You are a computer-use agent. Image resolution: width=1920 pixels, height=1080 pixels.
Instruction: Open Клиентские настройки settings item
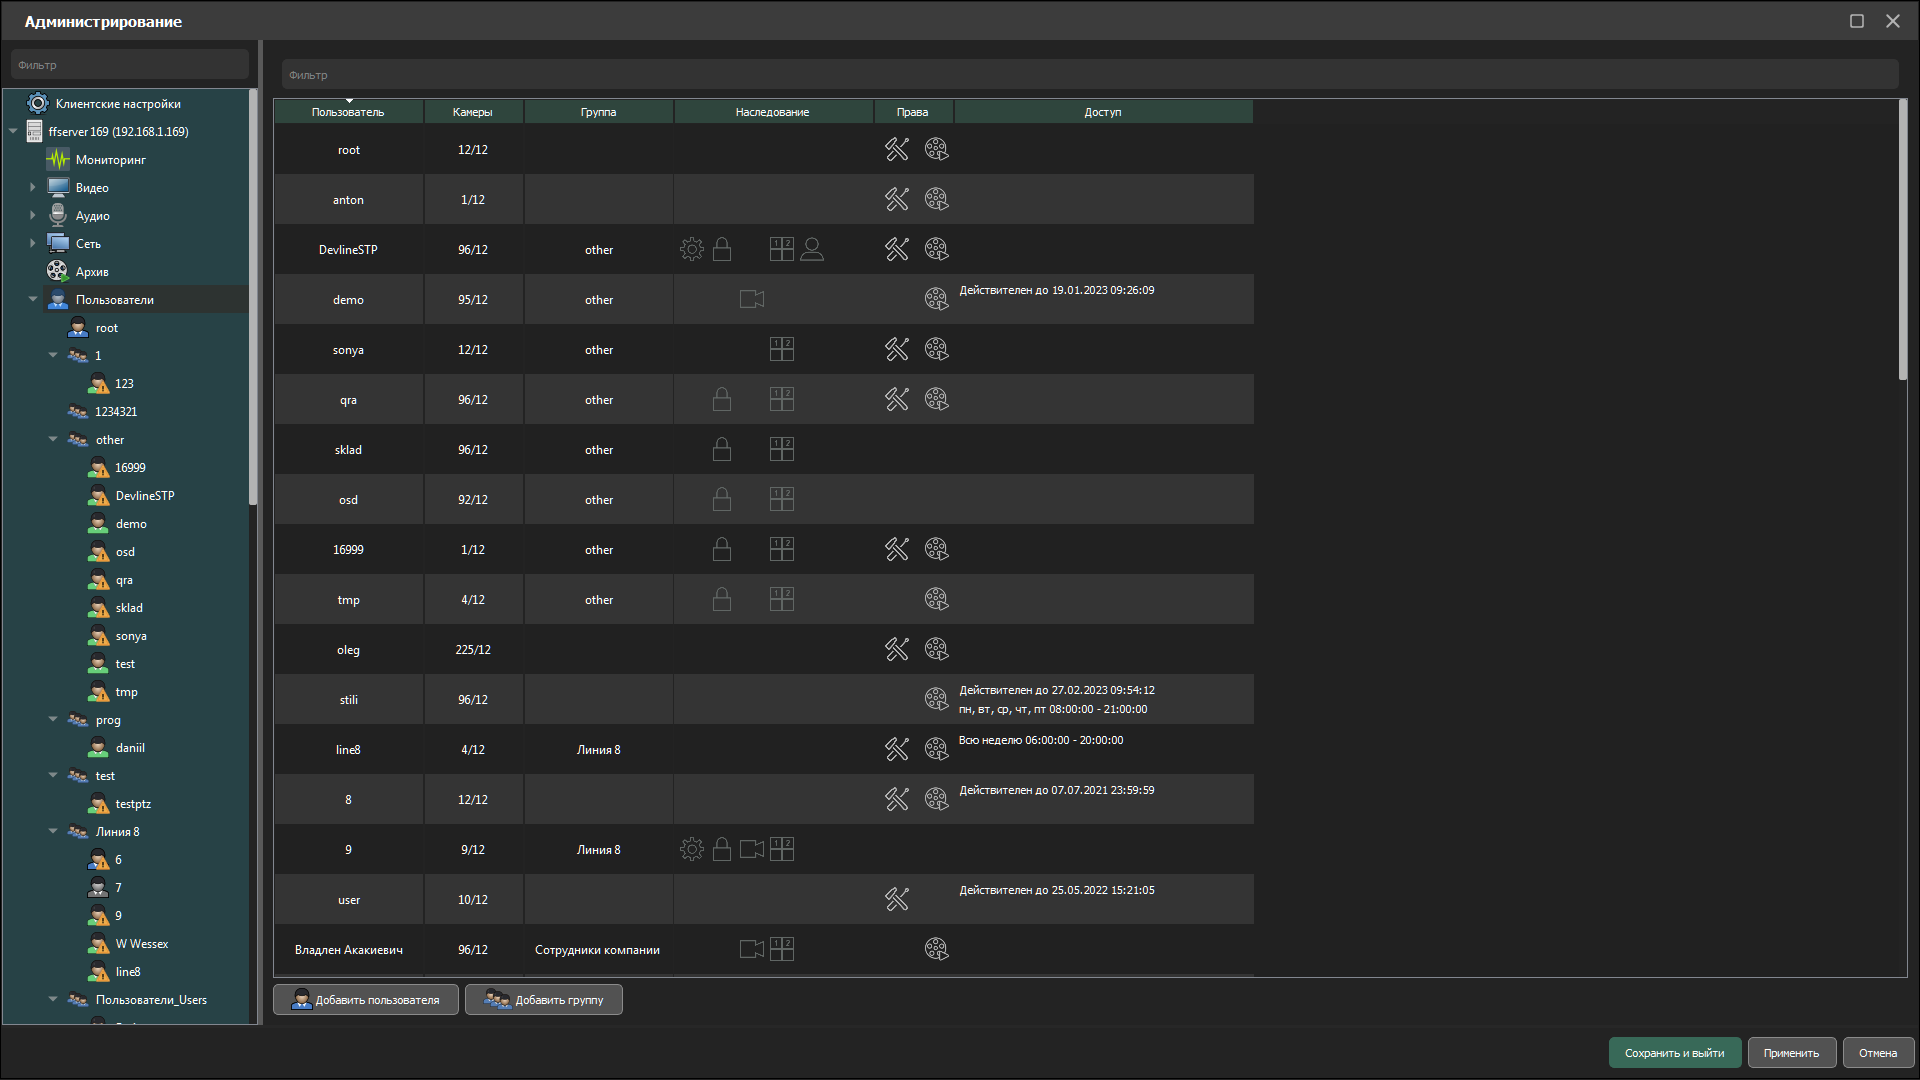point(117,104)
